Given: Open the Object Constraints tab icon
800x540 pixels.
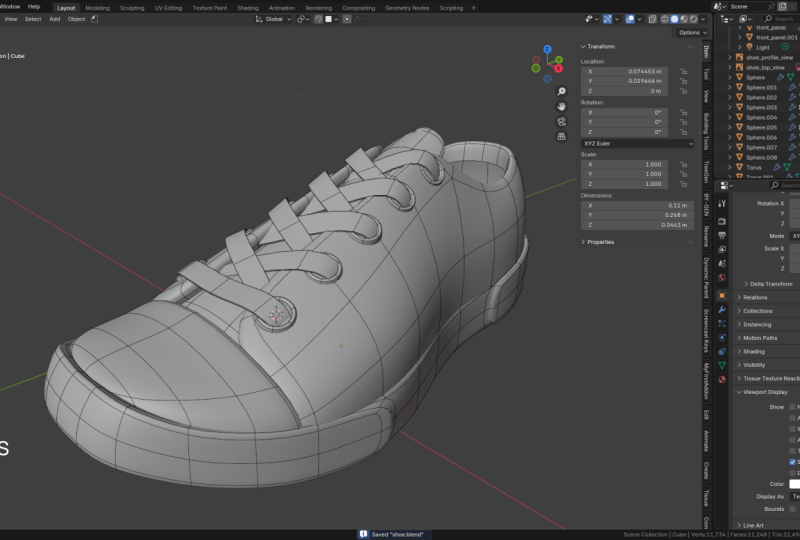Looking at the screenshot, I should [x=722, y=351].
